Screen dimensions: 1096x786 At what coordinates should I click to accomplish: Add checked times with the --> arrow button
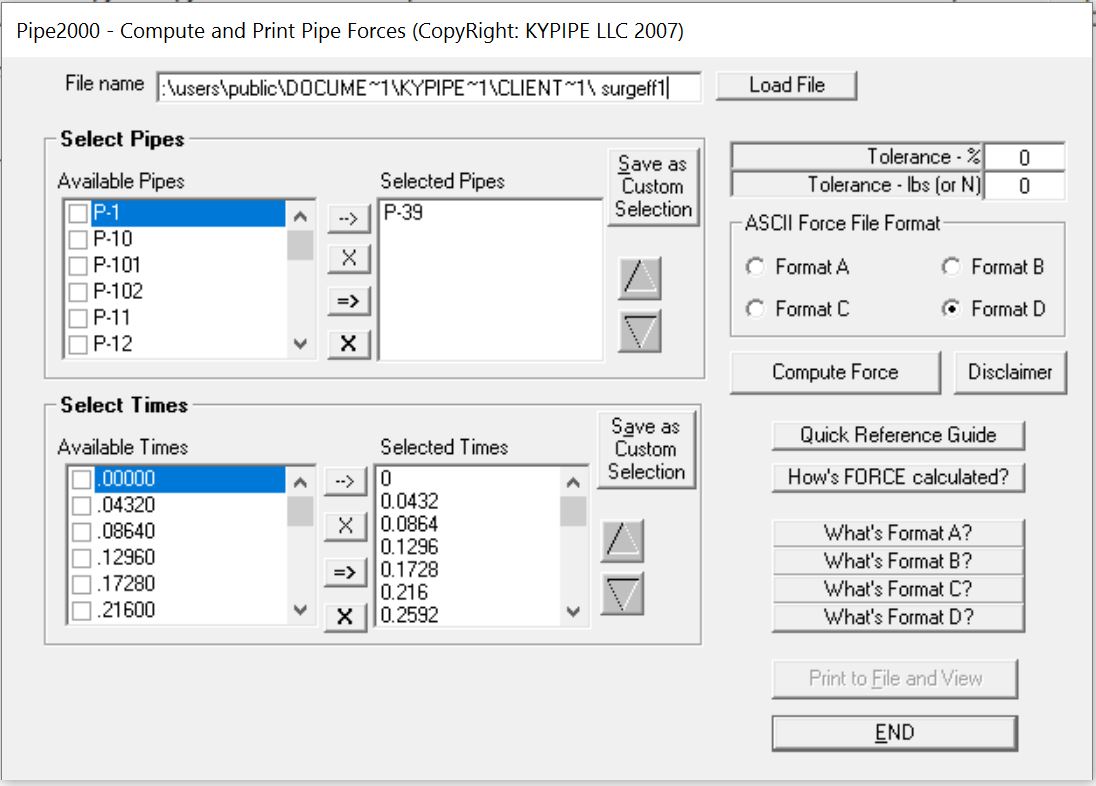345,482
